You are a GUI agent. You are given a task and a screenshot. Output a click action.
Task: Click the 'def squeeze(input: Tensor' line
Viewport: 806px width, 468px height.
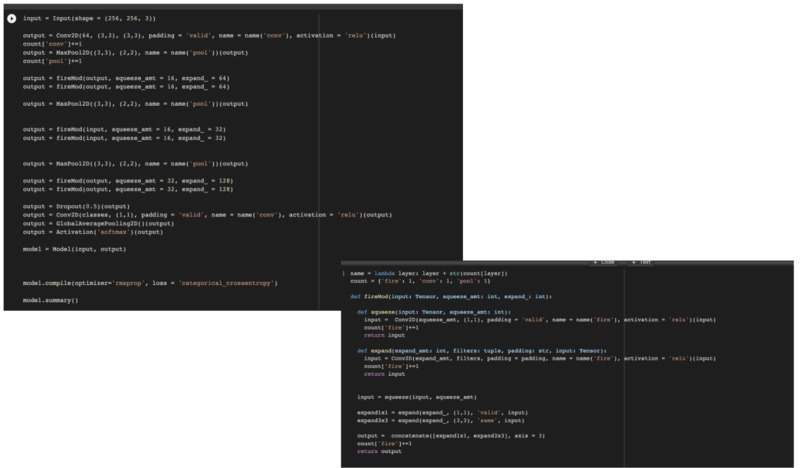point(434,312)
